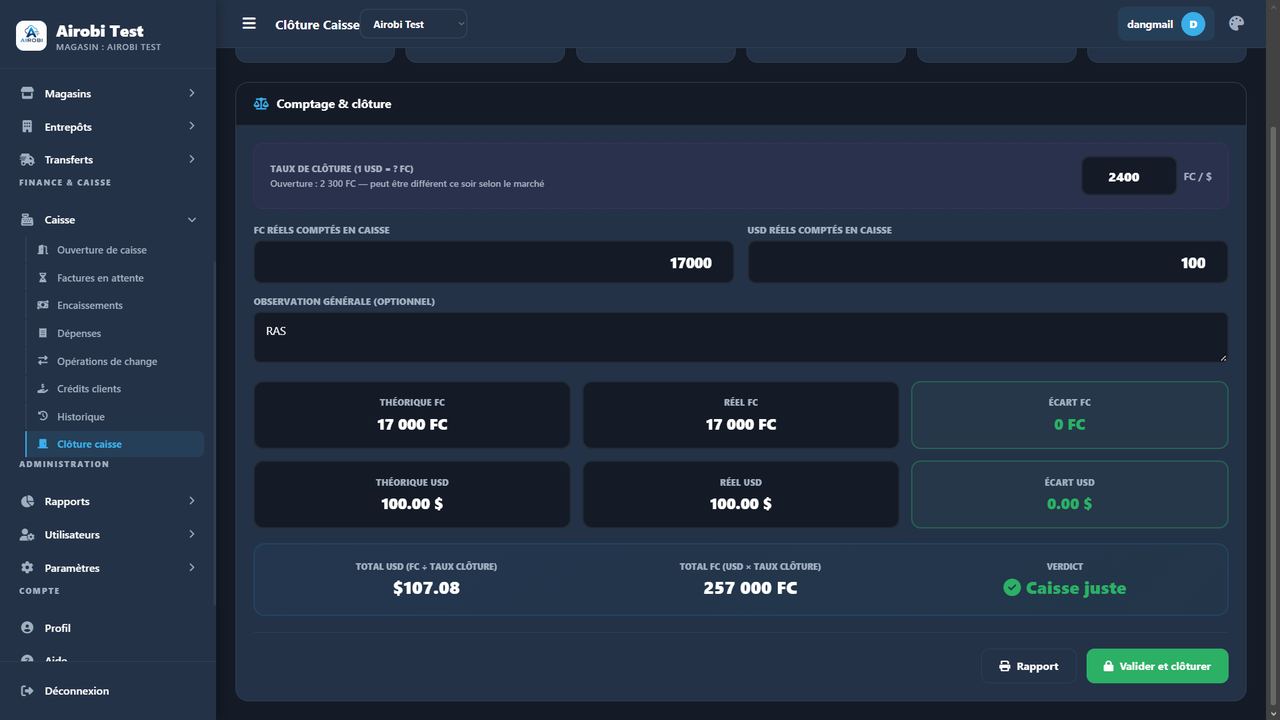
Task: Open Crédits clients menu item
Action: 115,388
